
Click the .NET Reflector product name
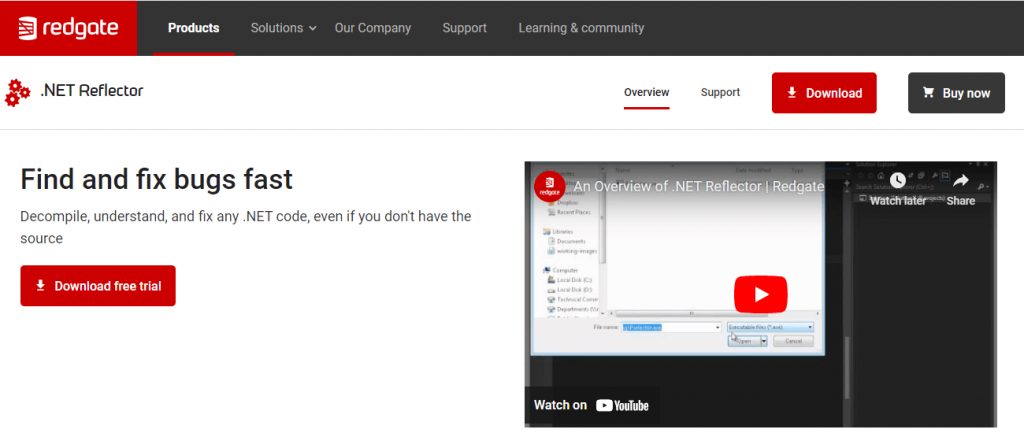click(x=92, y=91)
